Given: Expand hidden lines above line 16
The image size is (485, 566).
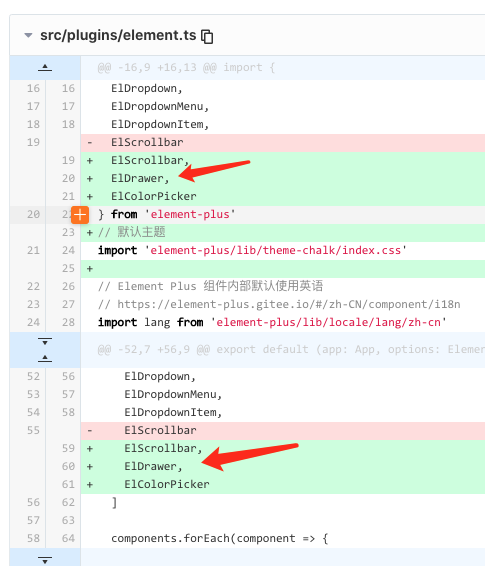Looking at the screenshot, I should coord(45,68).
